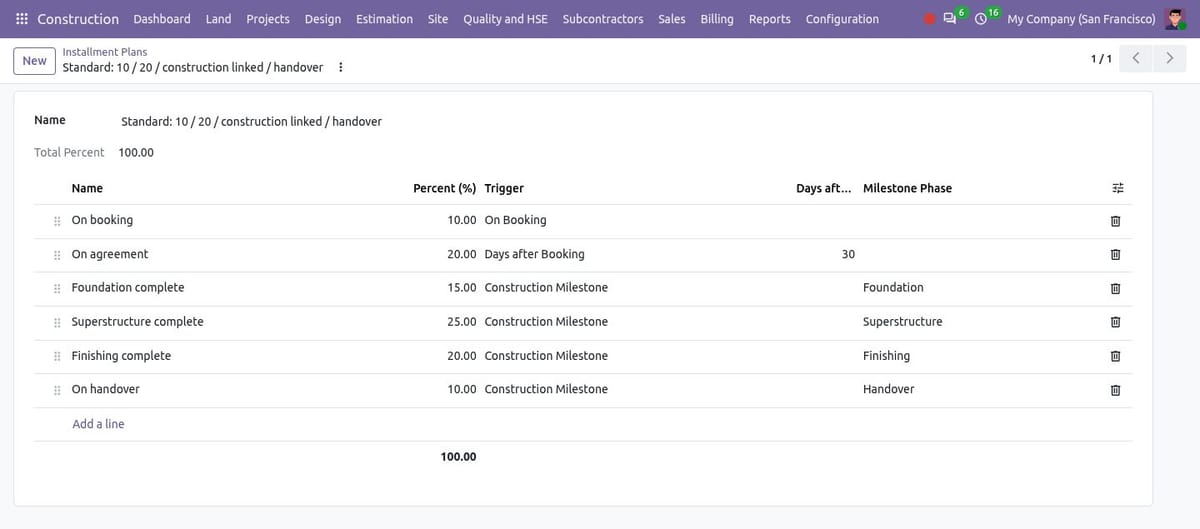The height and width of the screenshot is (529, 1200).
Task: Grab the handle of Foundation complete row
Action: point(57,288)
